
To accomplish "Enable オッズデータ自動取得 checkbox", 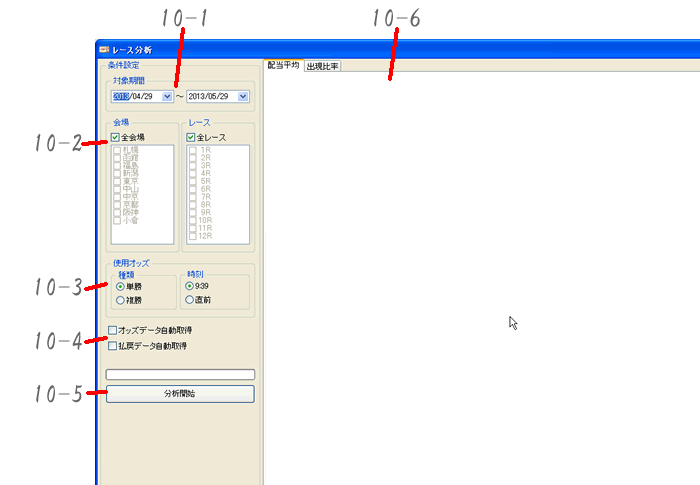I will click(113, 331).
